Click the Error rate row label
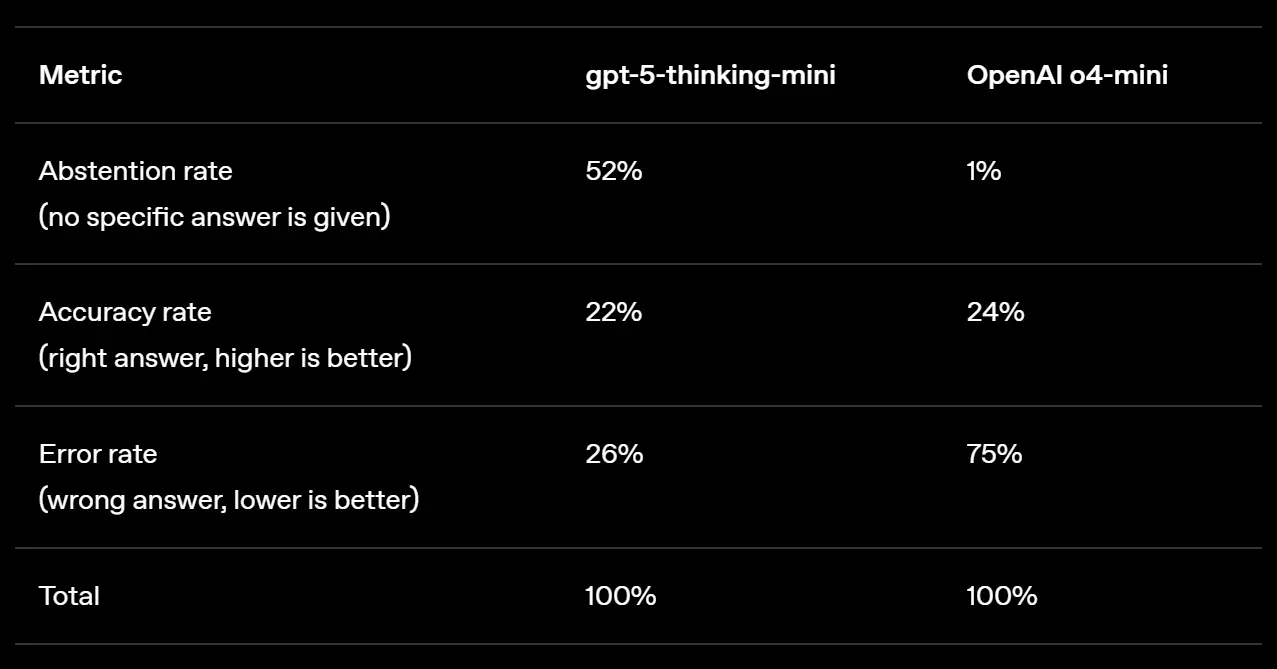Viewport: 1277px width, 669px height. point(98,454)
